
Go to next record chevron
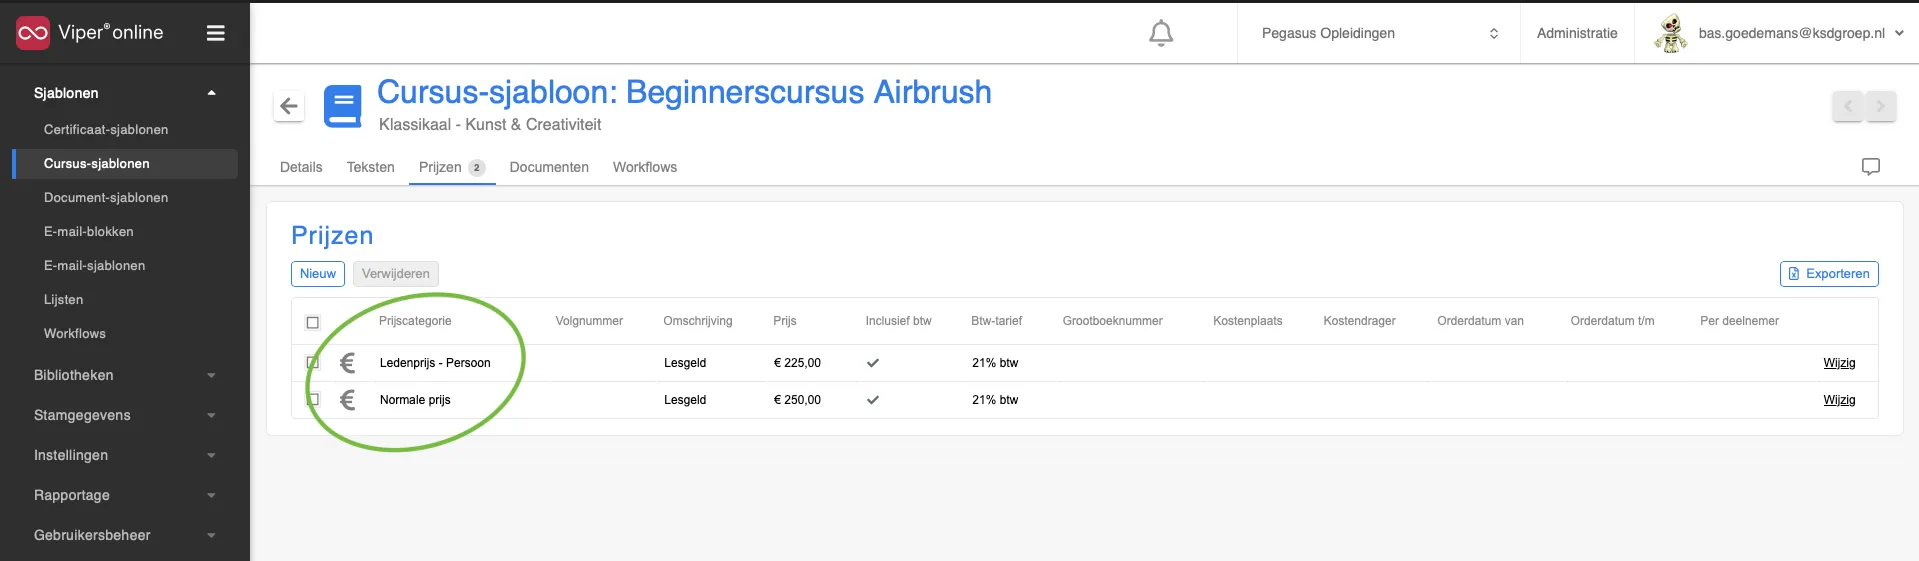[x=1880, y=106]
